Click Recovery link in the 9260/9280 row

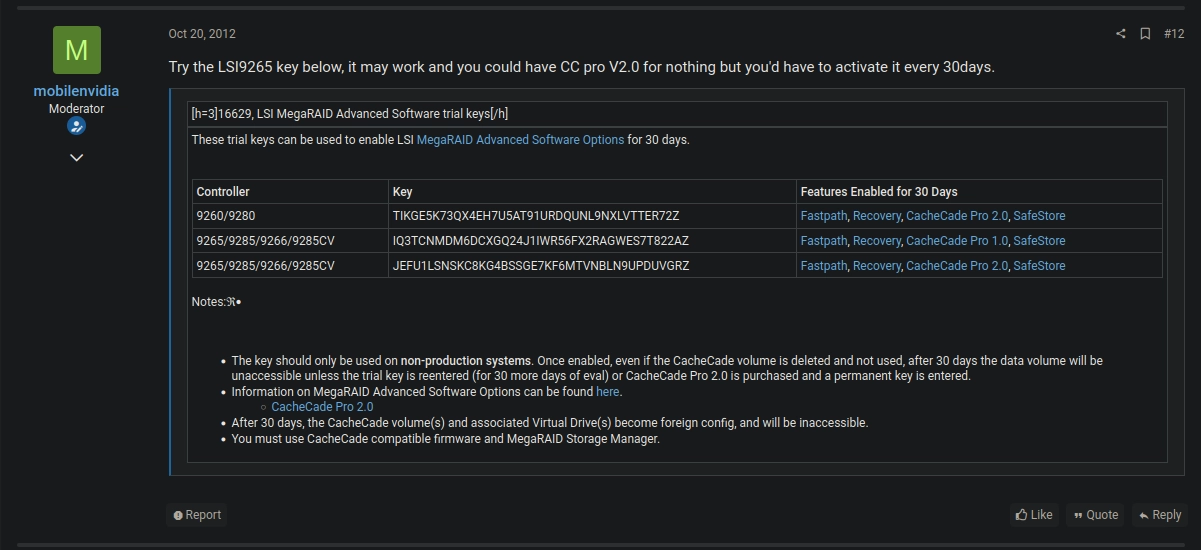pos(876,216)
